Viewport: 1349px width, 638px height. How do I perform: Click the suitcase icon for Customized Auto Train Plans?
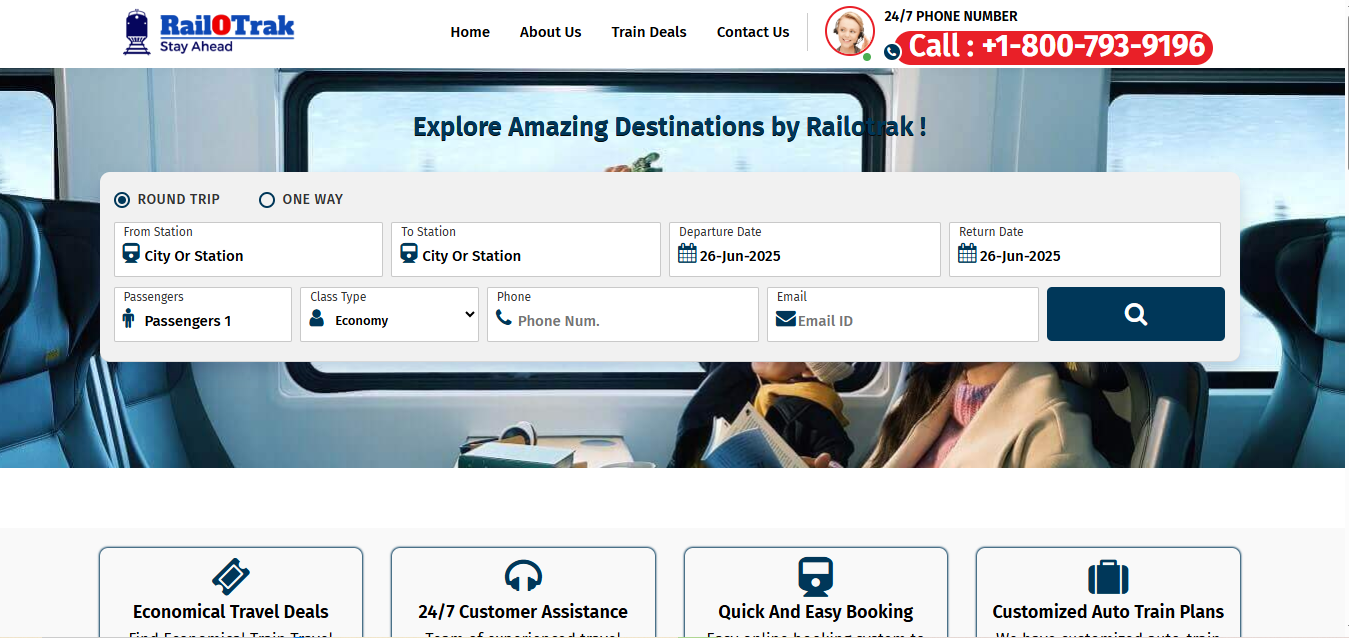coord(1108,577)
